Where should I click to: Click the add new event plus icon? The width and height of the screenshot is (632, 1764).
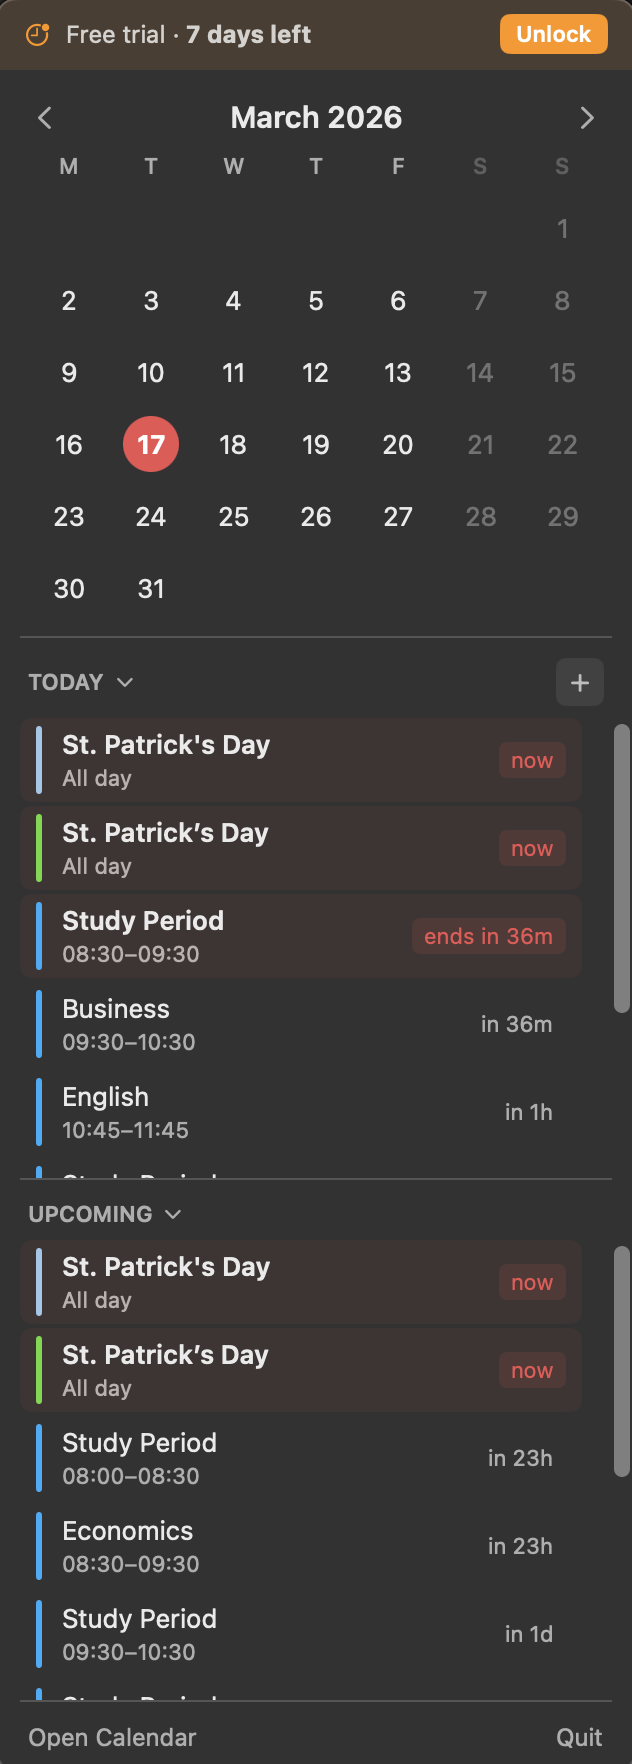tap(580, 682)
